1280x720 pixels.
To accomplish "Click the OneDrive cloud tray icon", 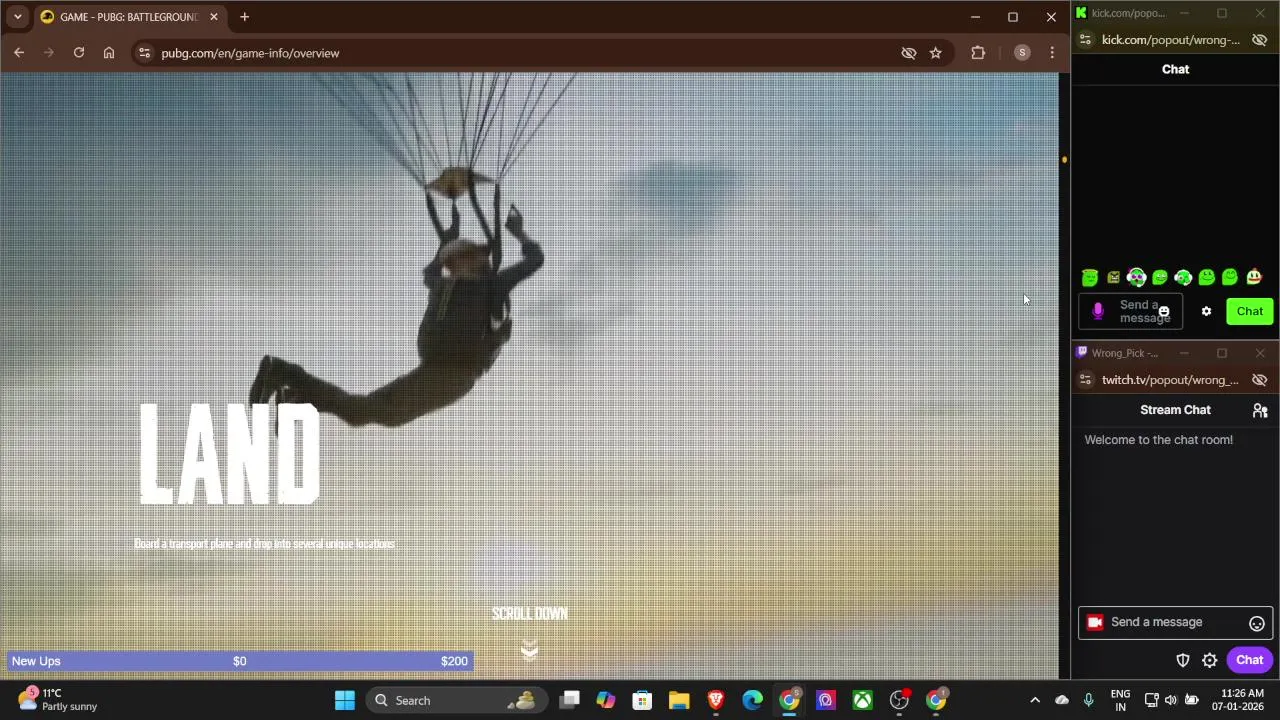I will (x=1062, y=700).
